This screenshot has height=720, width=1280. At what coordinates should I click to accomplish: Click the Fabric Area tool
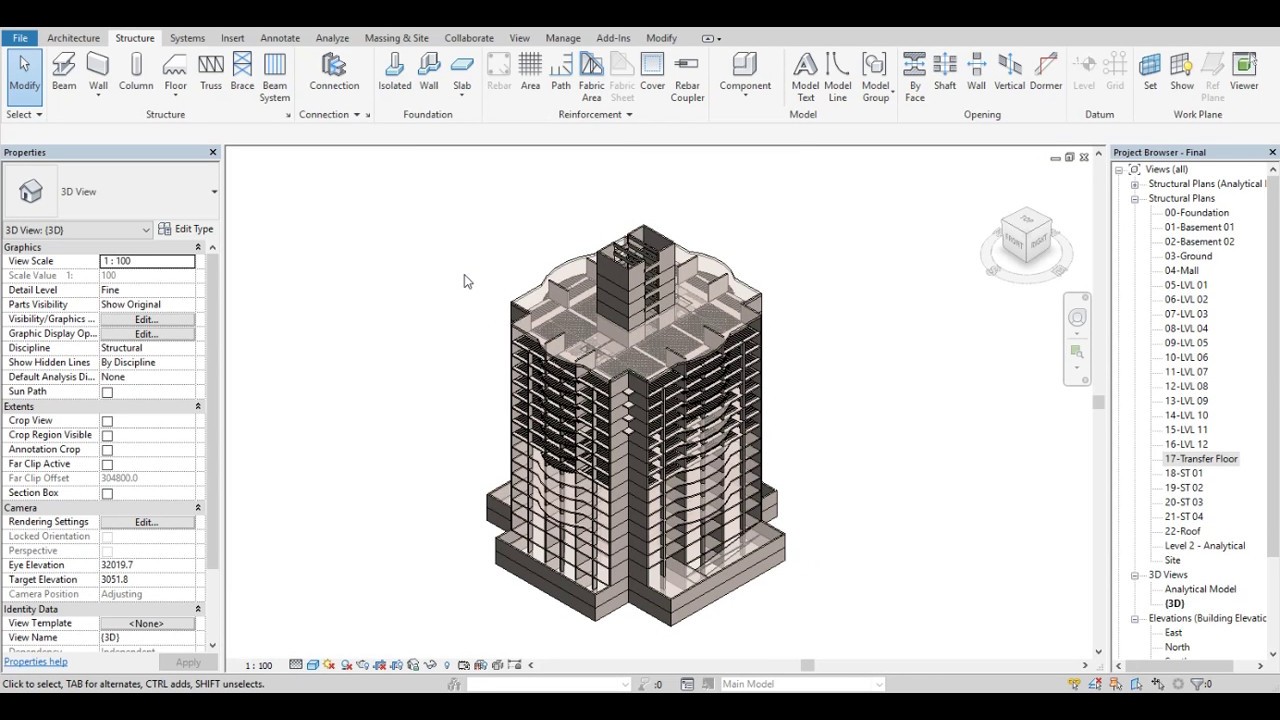[x=591, y=78]
